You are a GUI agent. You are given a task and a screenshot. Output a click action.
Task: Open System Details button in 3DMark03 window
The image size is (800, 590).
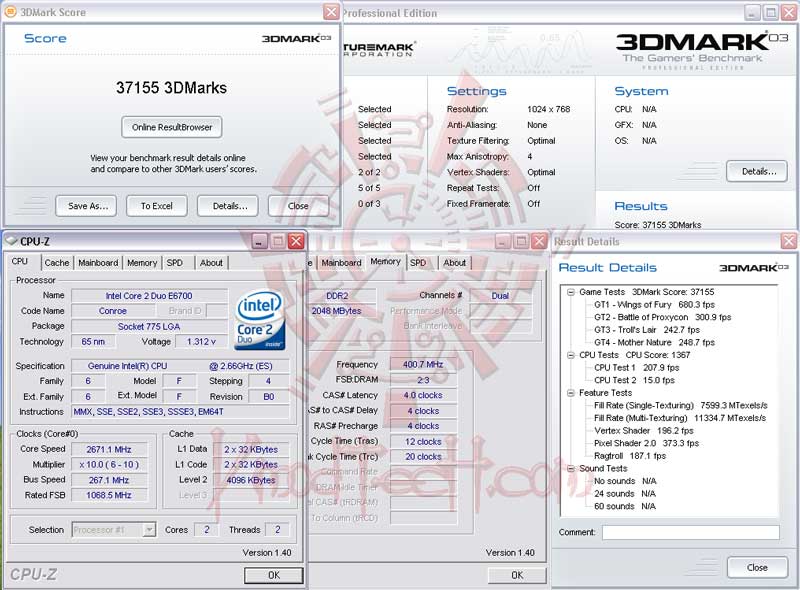tap(757, 171)
